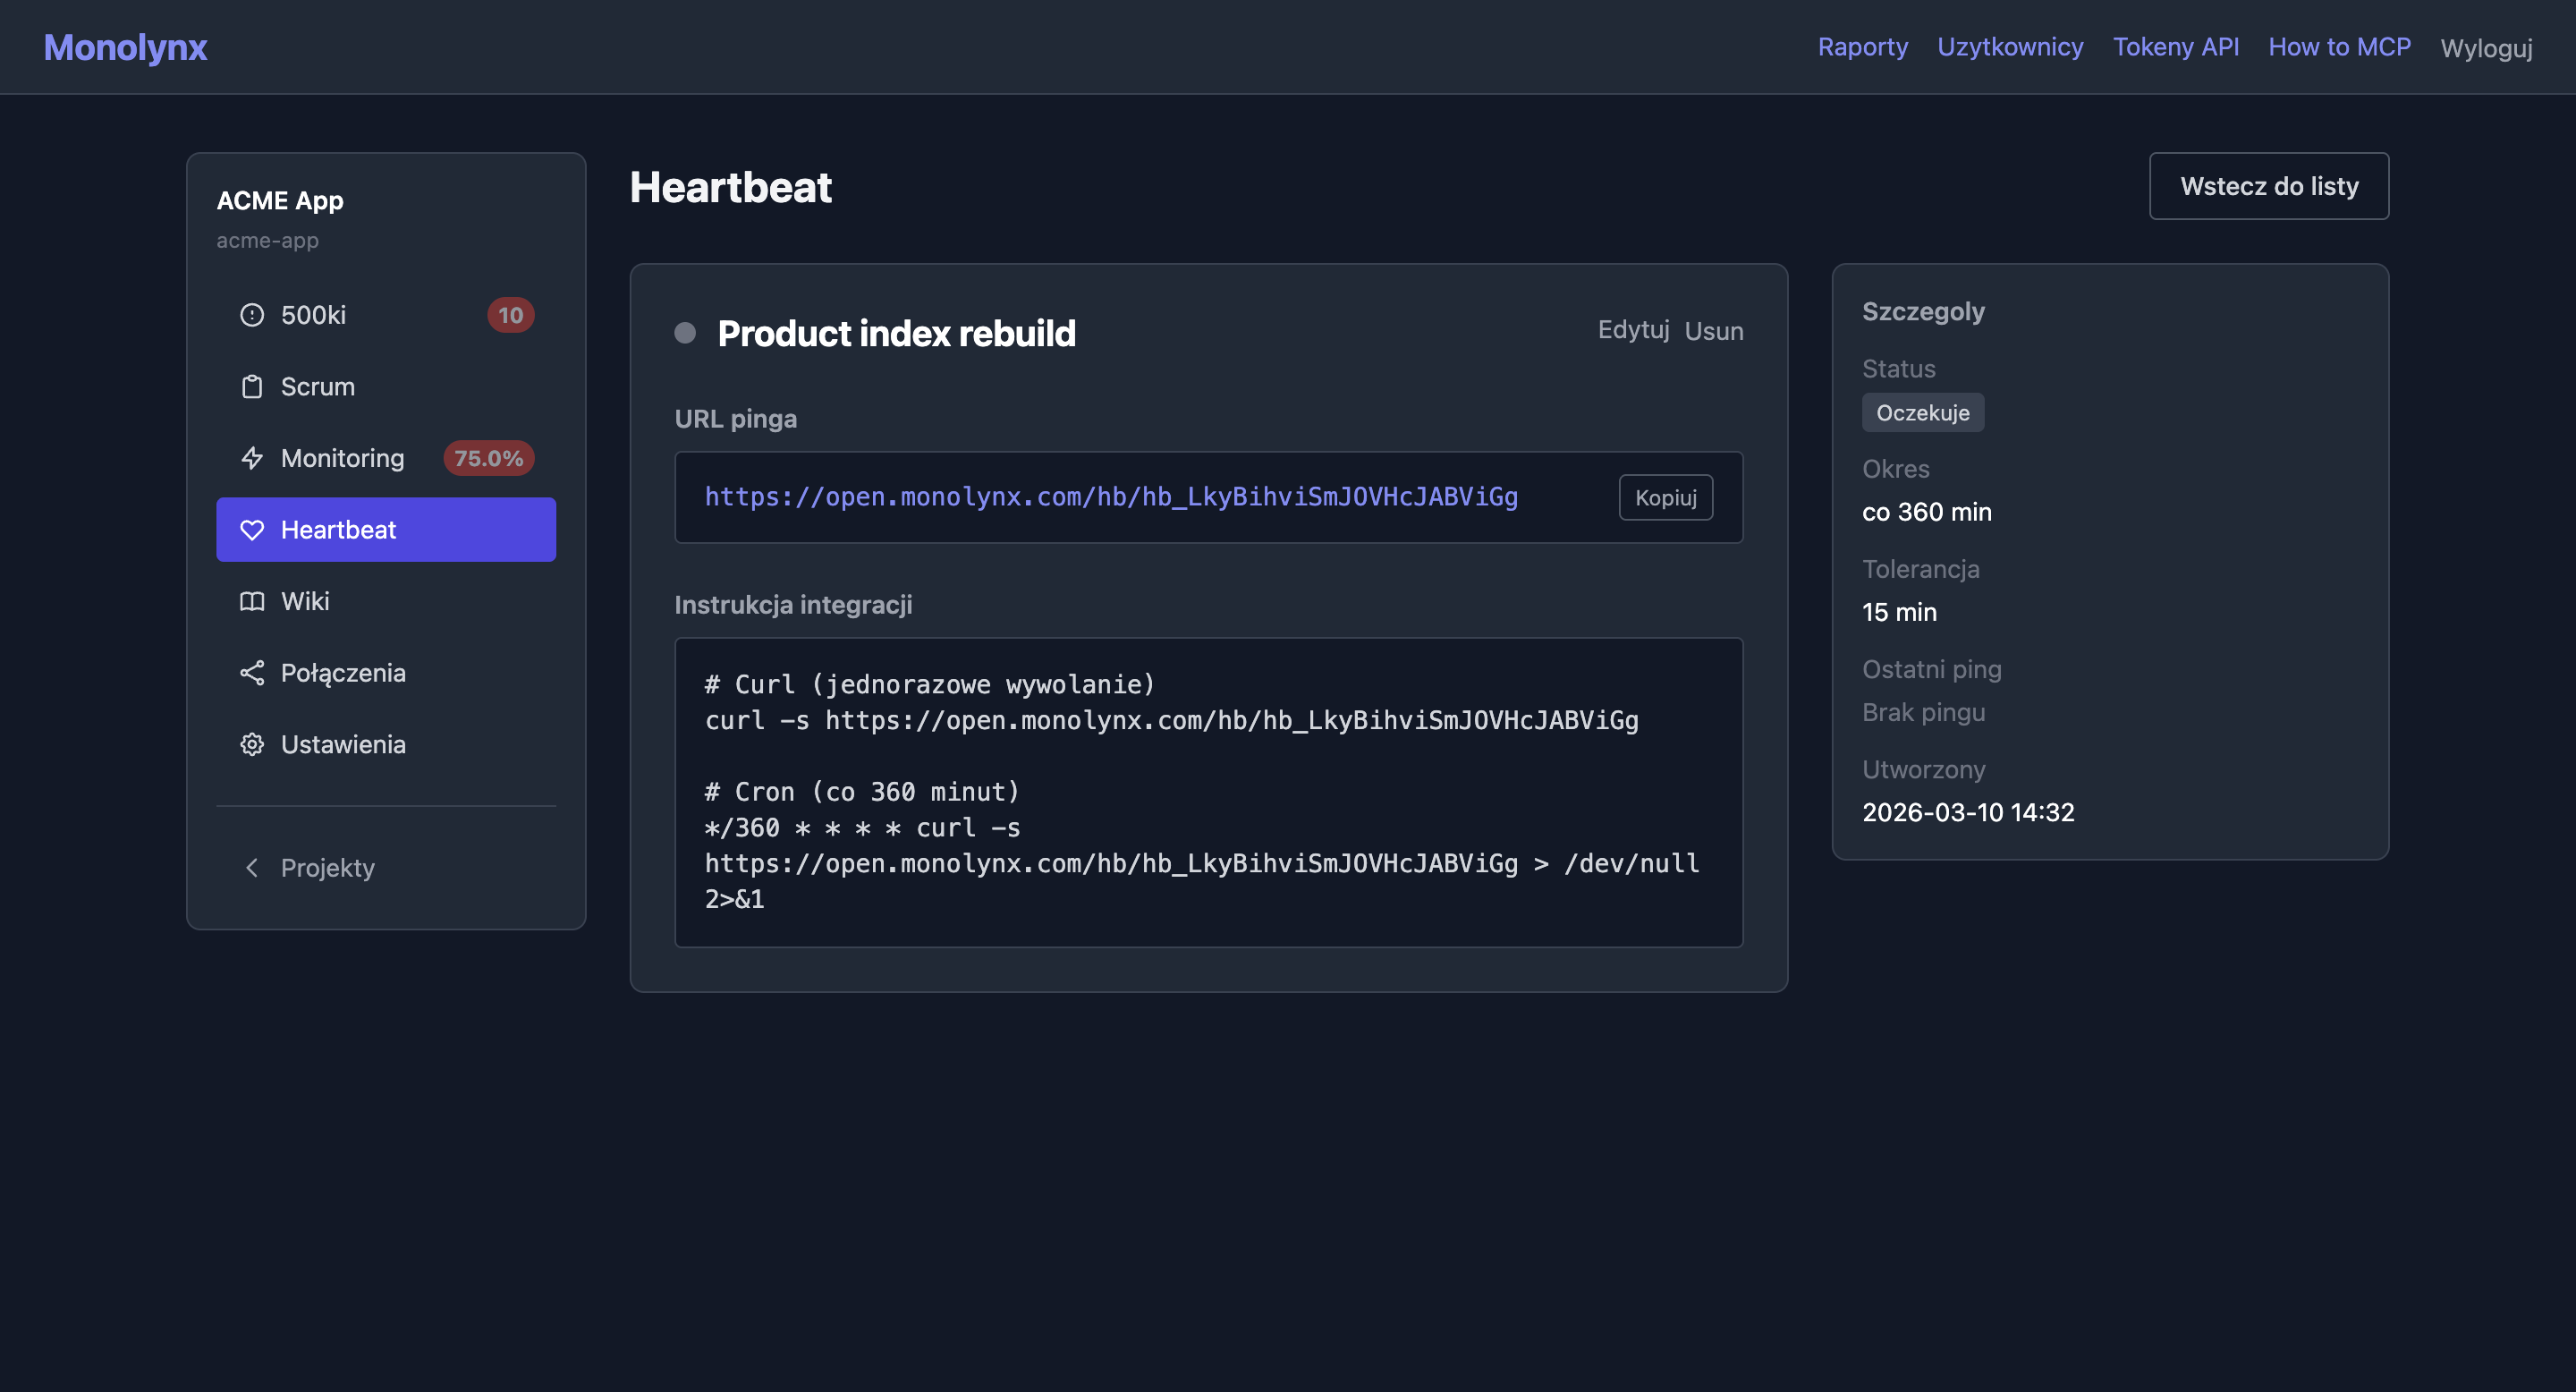
Task: Open Wiki using the book icon
Action: 252,601
